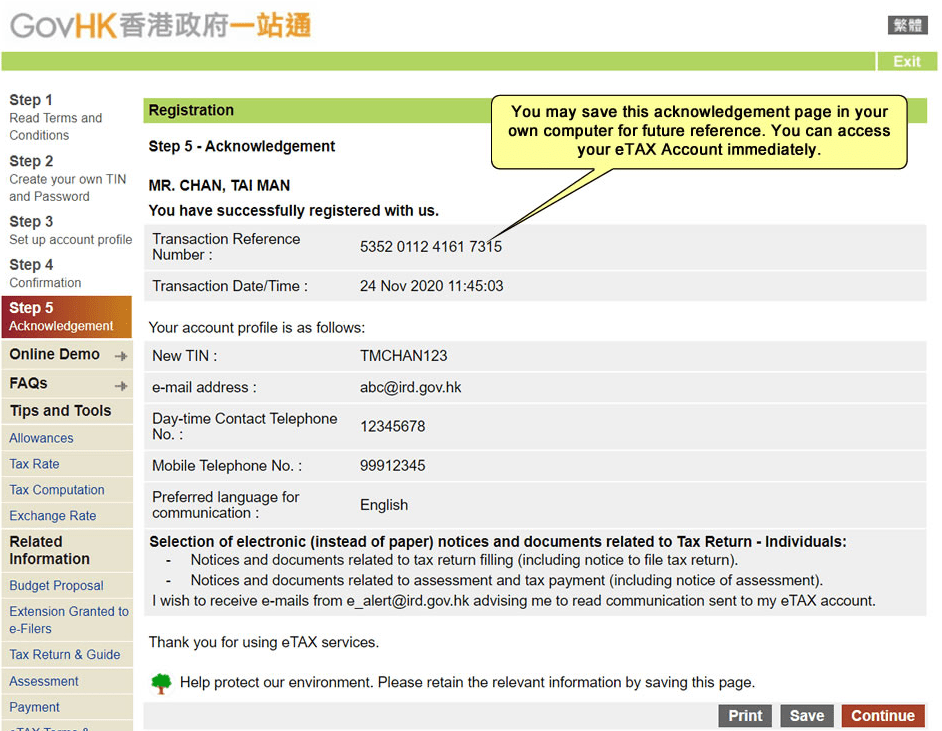Viewport: 942px width, 731px height.
Task: Open Step 4 Confirmation
Action: 45,273
